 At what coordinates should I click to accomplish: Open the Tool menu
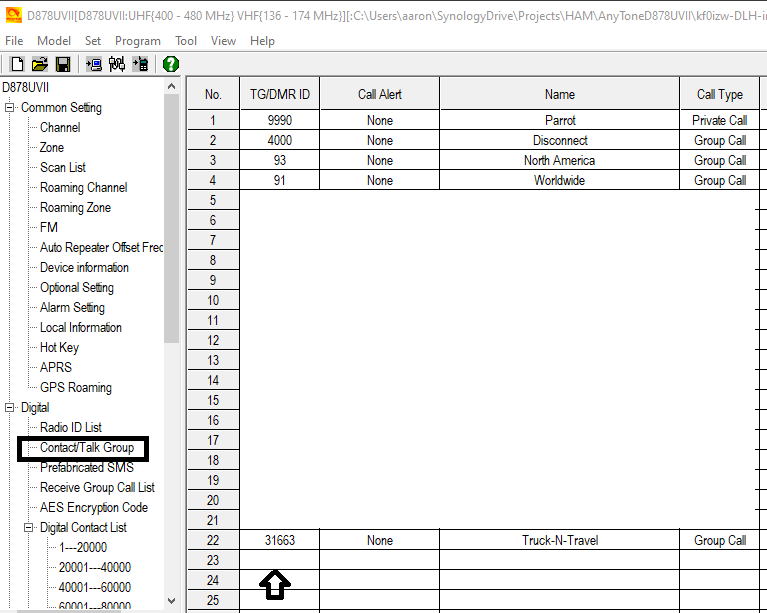[x=186, y=41]
